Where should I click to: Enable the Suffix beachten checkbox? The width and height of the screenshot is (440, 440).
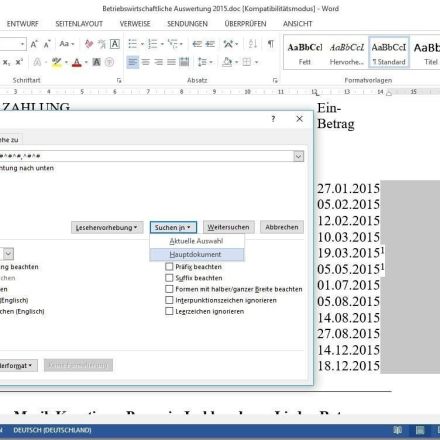click(x=169, y=278)
